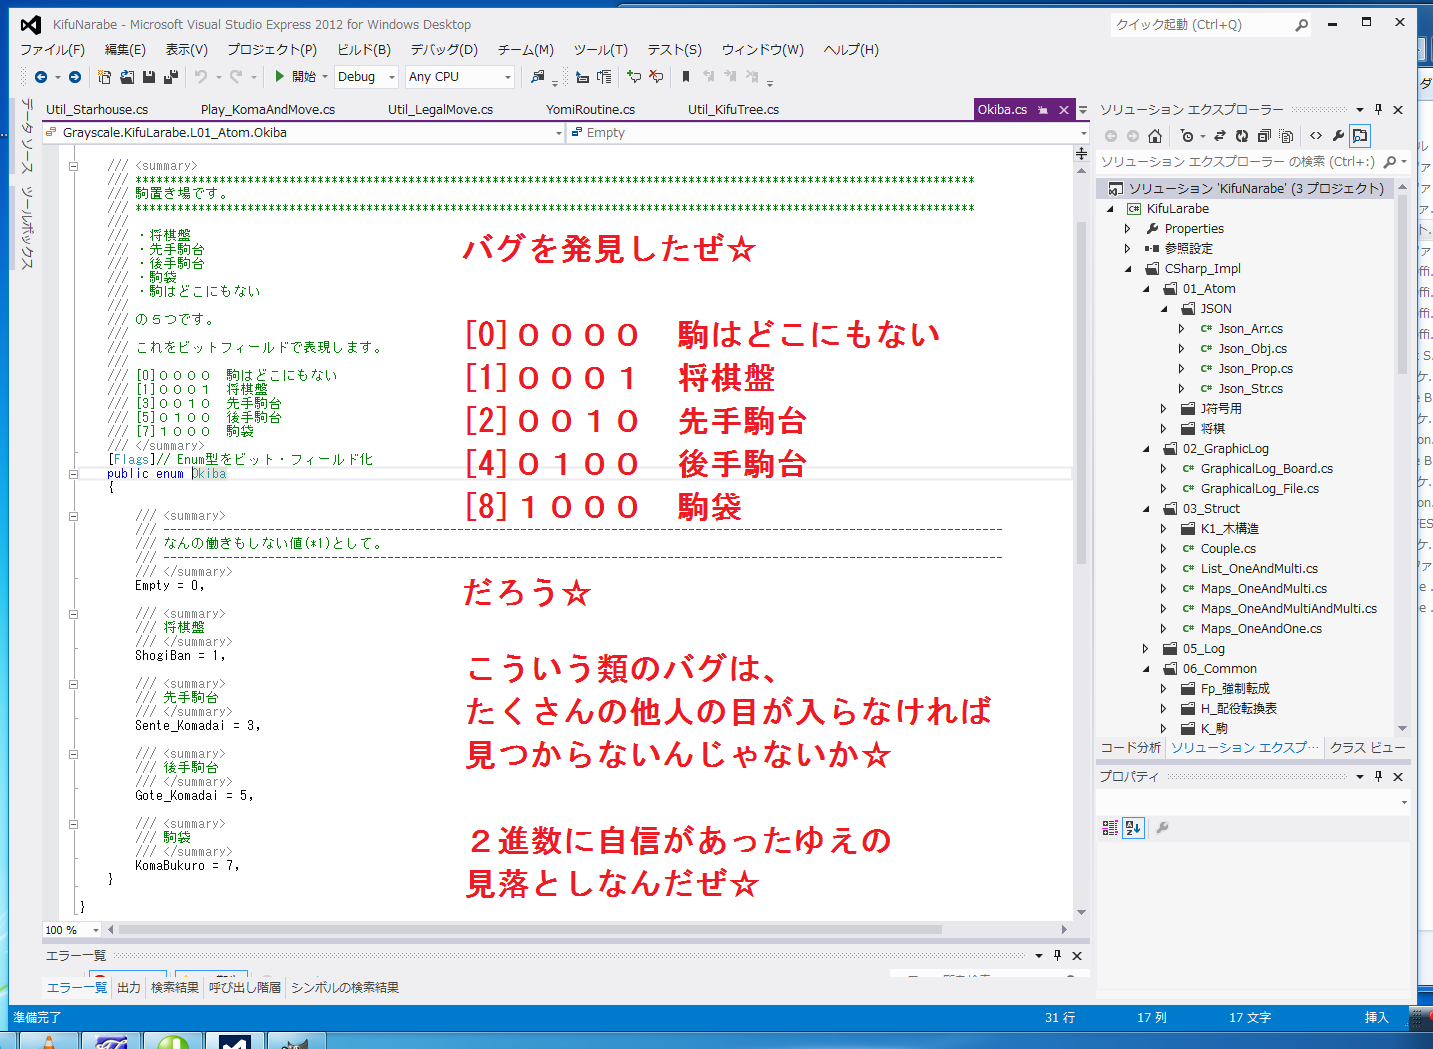
Task: Select Maps_OneAndMulti.cs in Solution Explorer
Action: (x=1264, y=589)
